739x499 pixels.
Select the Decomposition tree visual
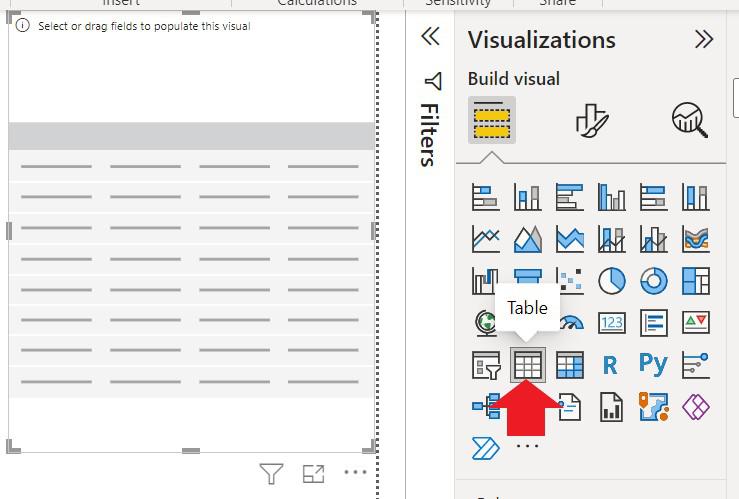tap(485, 407)
